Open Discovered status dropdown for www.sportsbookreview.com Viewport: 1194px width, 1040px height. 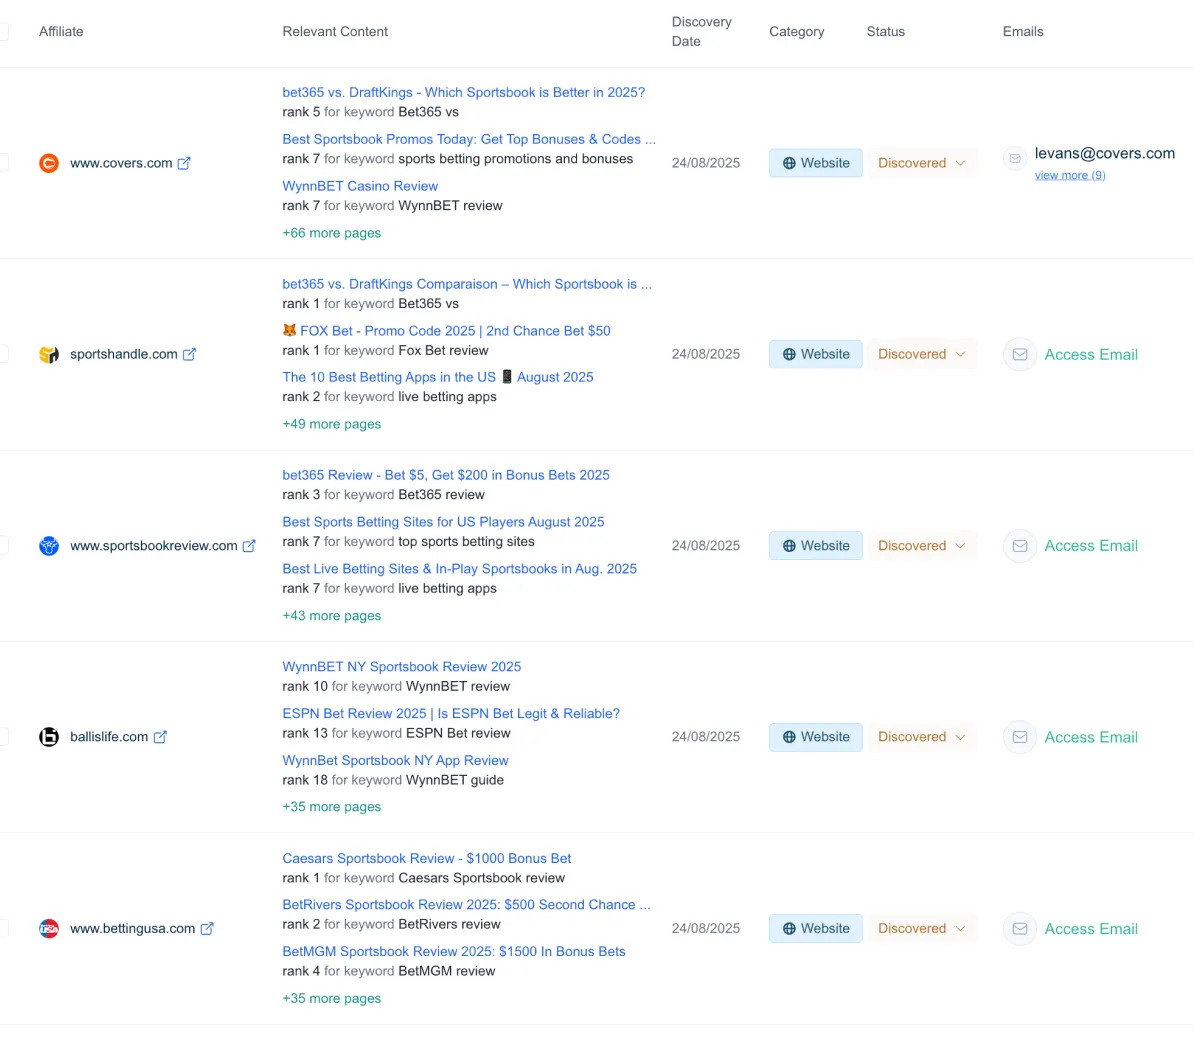point(922,546)
